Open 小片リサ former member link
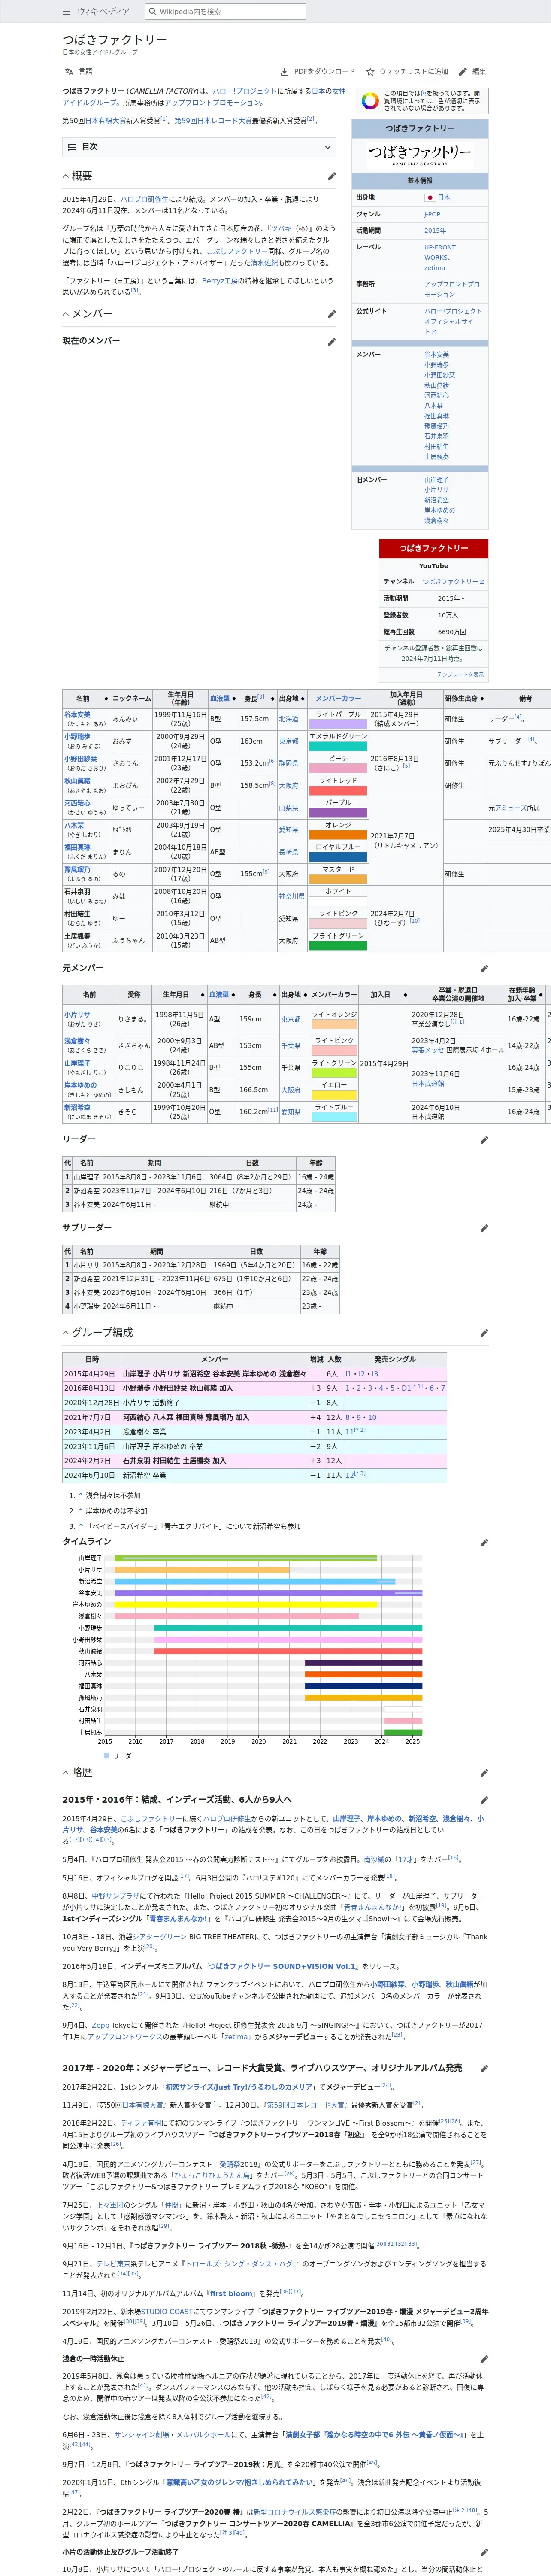551x2576 pixels. 77,1014
